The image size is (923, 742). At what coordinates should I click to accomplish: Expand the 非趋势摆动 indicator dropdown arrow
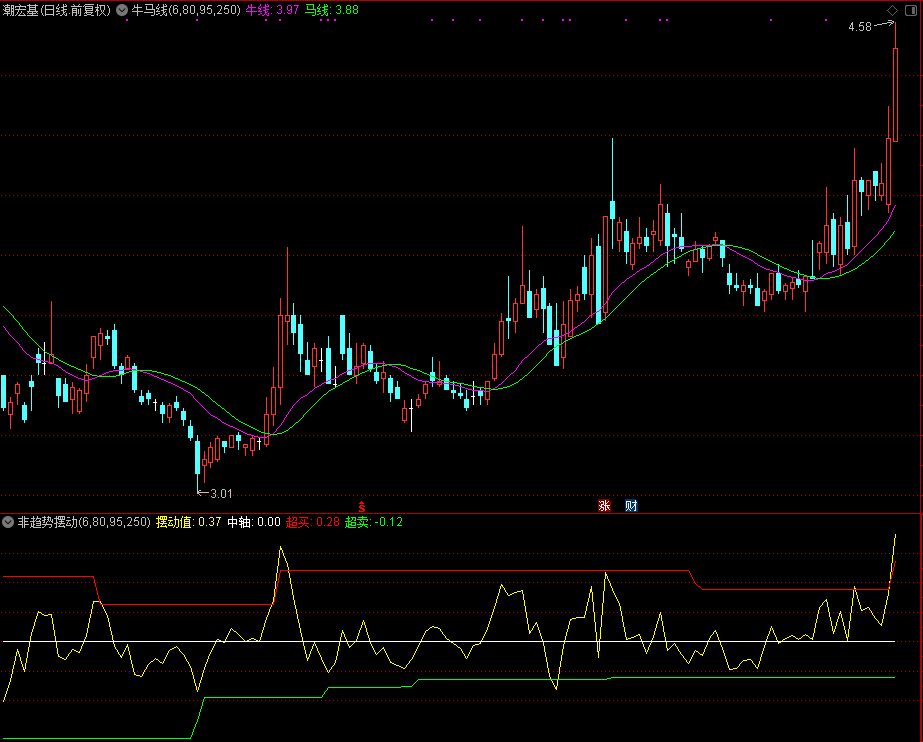pos(8,522)
